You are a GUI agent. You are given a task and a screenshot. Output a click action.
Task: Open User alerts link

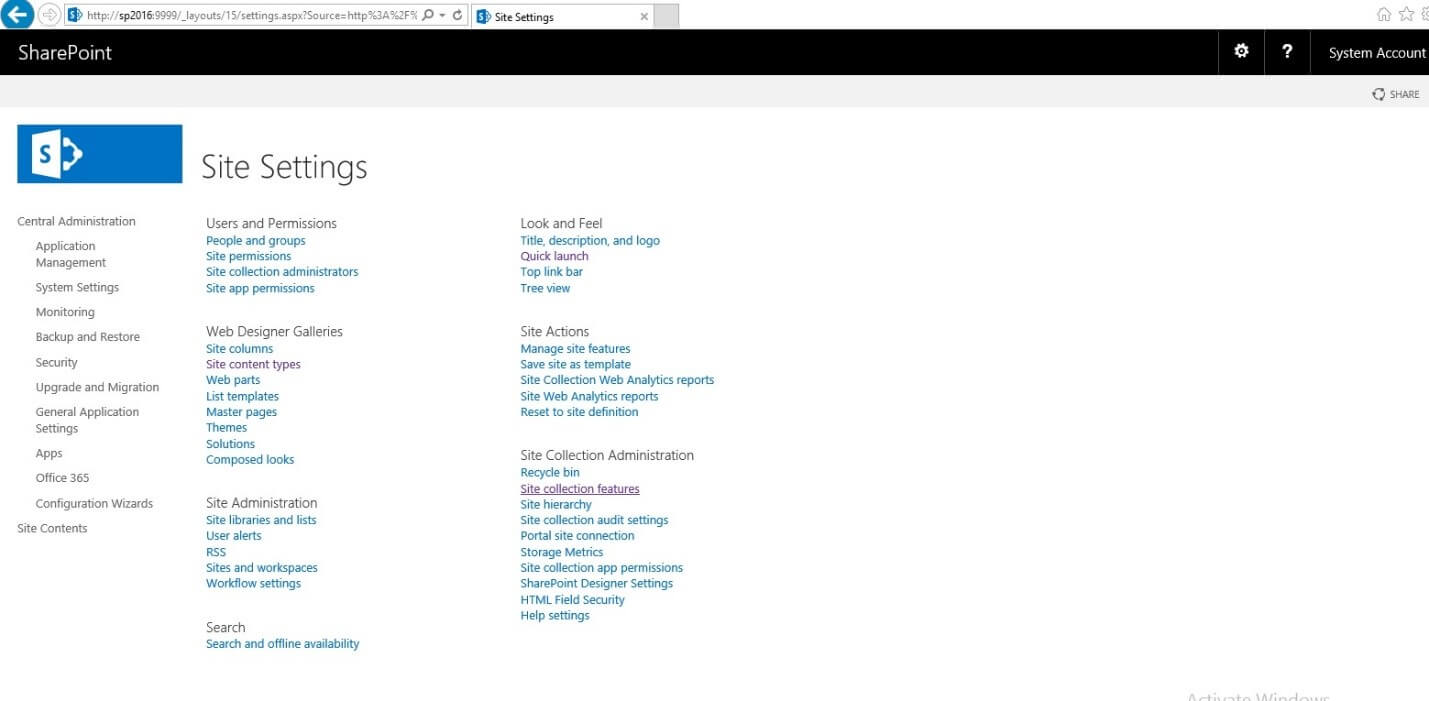pyautogui.click(x=233, y=536)
